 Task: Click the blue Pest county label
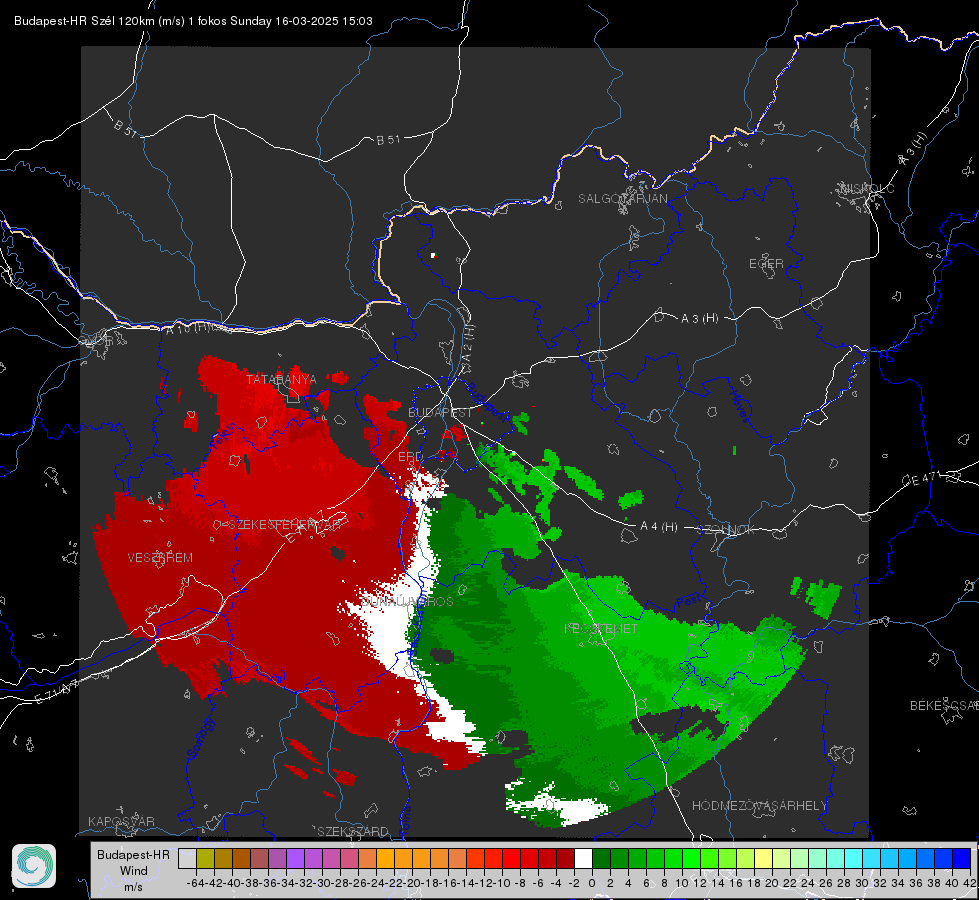(x=688, y=603)
